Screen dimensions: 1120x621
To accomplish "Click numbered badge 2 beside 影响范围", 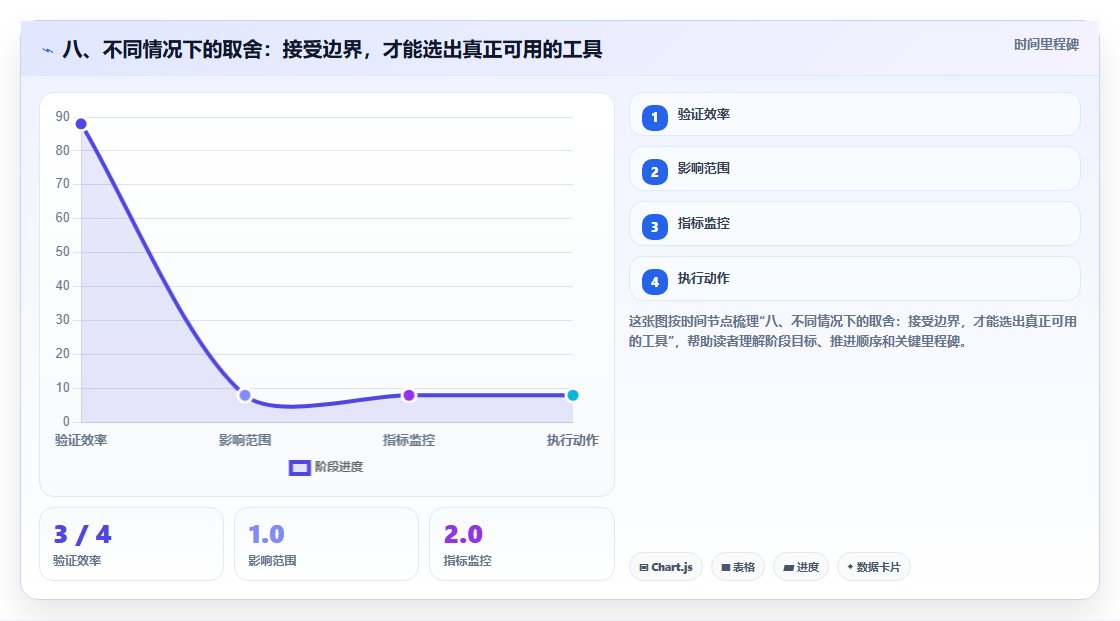I will [654, 172].
